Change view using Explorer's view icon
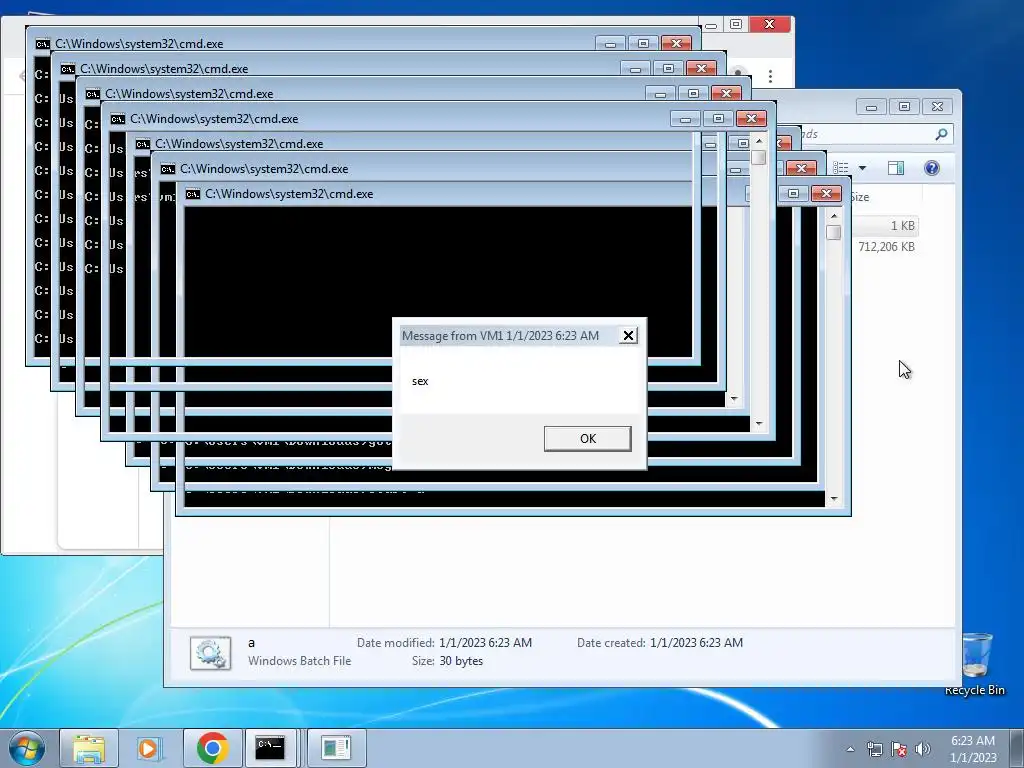Viewport: 1024px width, 768px height. (x=841, y=168)
